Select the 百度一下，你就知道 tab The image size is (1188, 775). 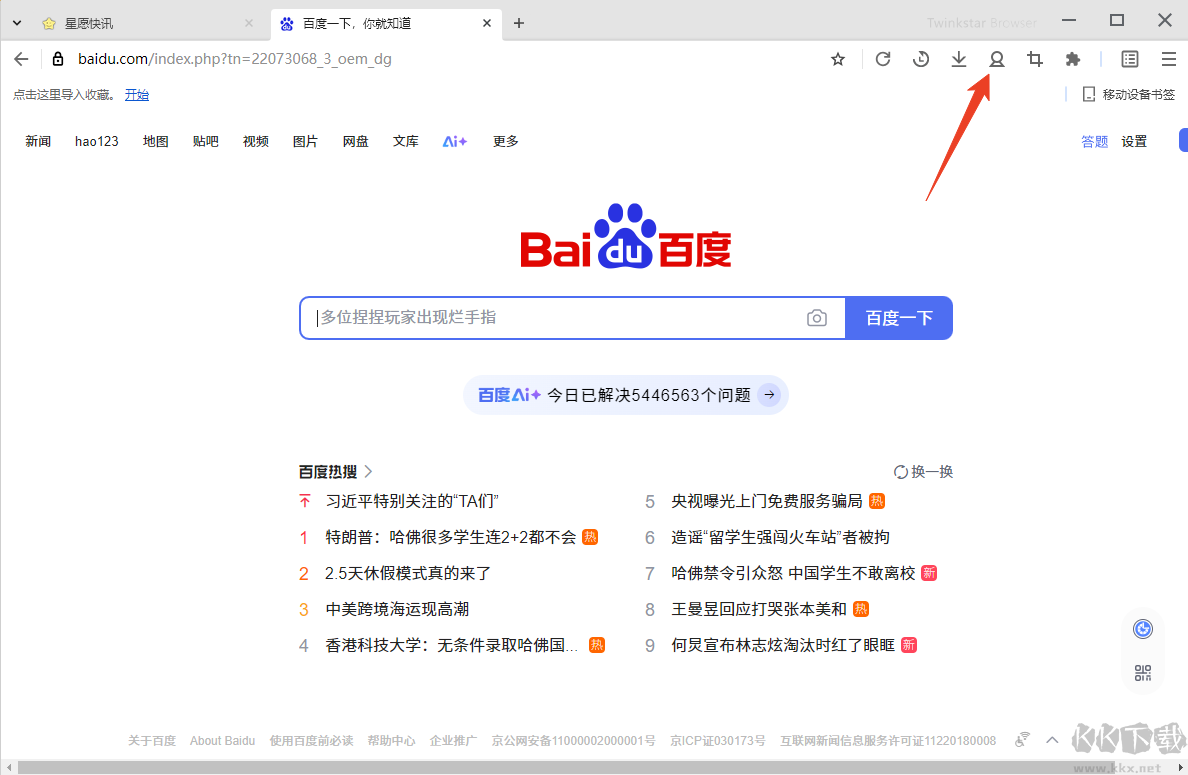coord(386,23)
